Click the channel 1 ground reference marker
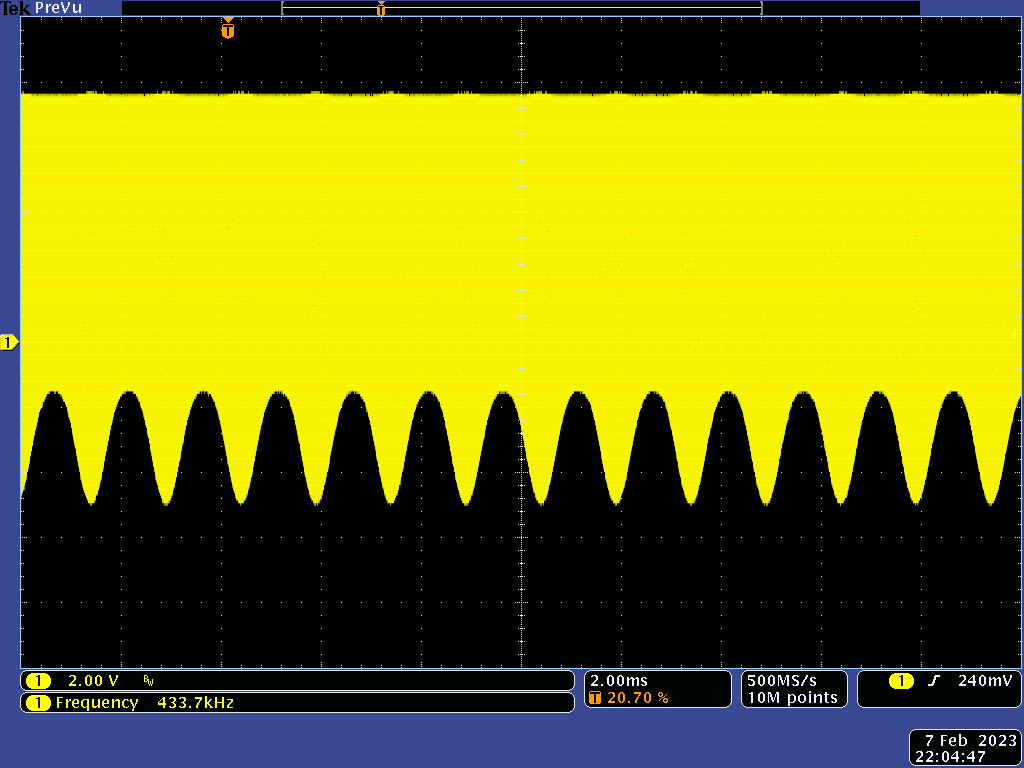The image size is (1024, 768). tap(9, 343)
